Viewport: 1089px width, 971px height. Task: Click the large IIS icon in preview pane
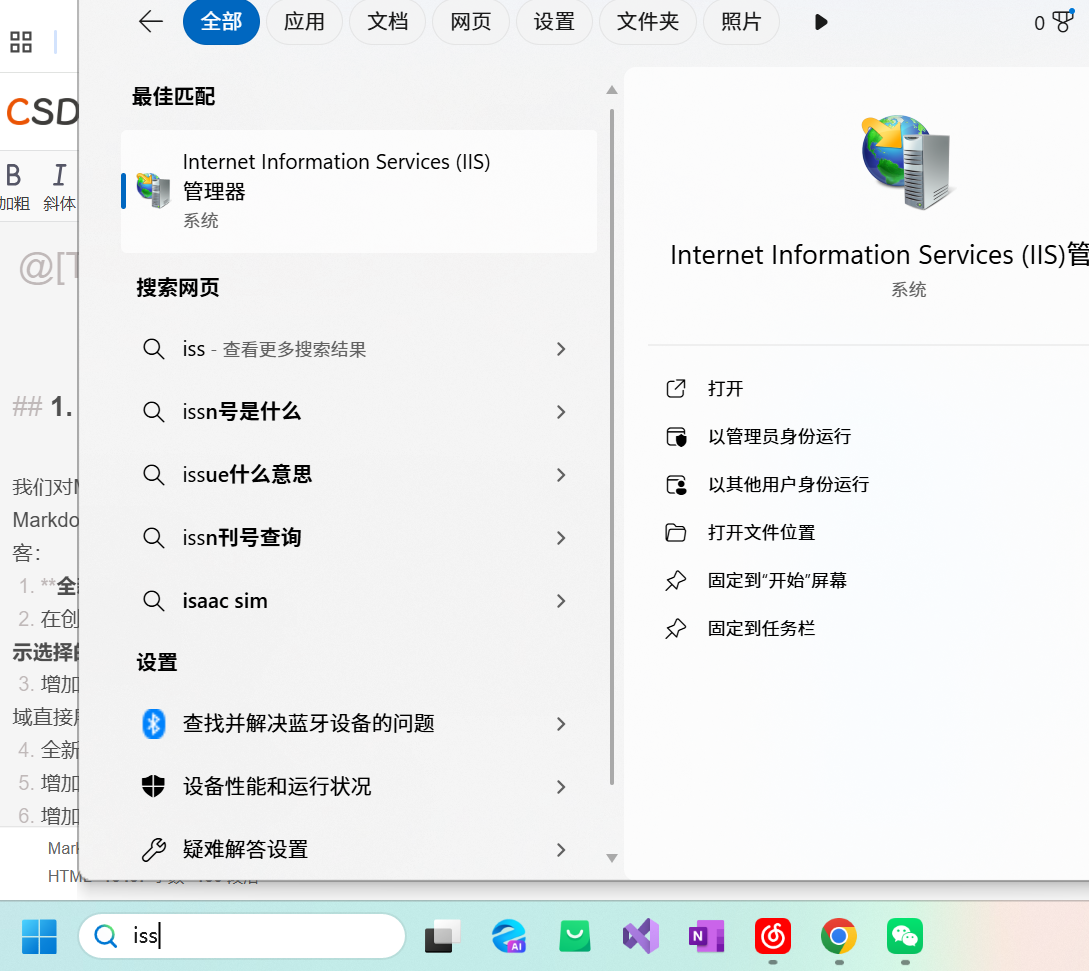pyautogui.click(x=906, y=161)
